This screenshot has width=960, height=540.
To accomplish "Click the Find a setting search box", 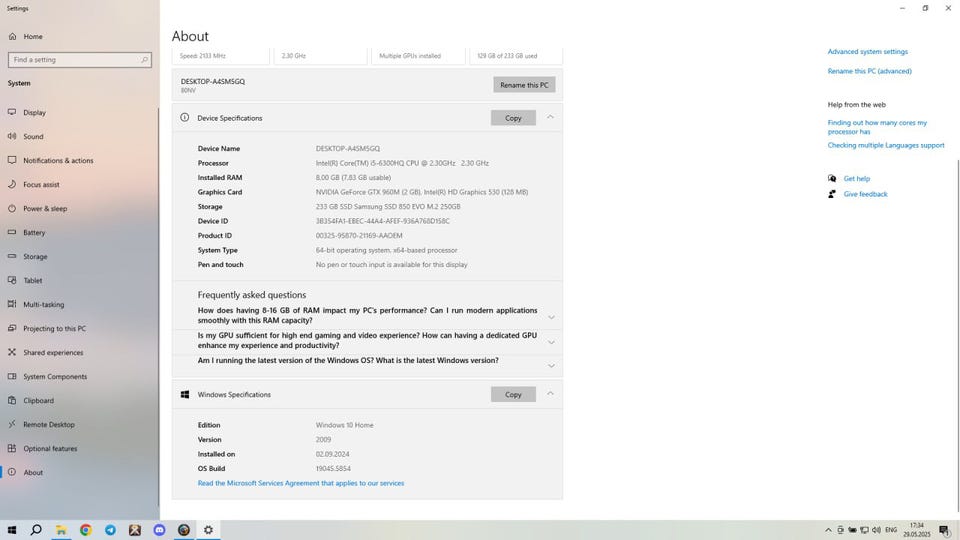I will pyautogui.click(x=80, y=60).
